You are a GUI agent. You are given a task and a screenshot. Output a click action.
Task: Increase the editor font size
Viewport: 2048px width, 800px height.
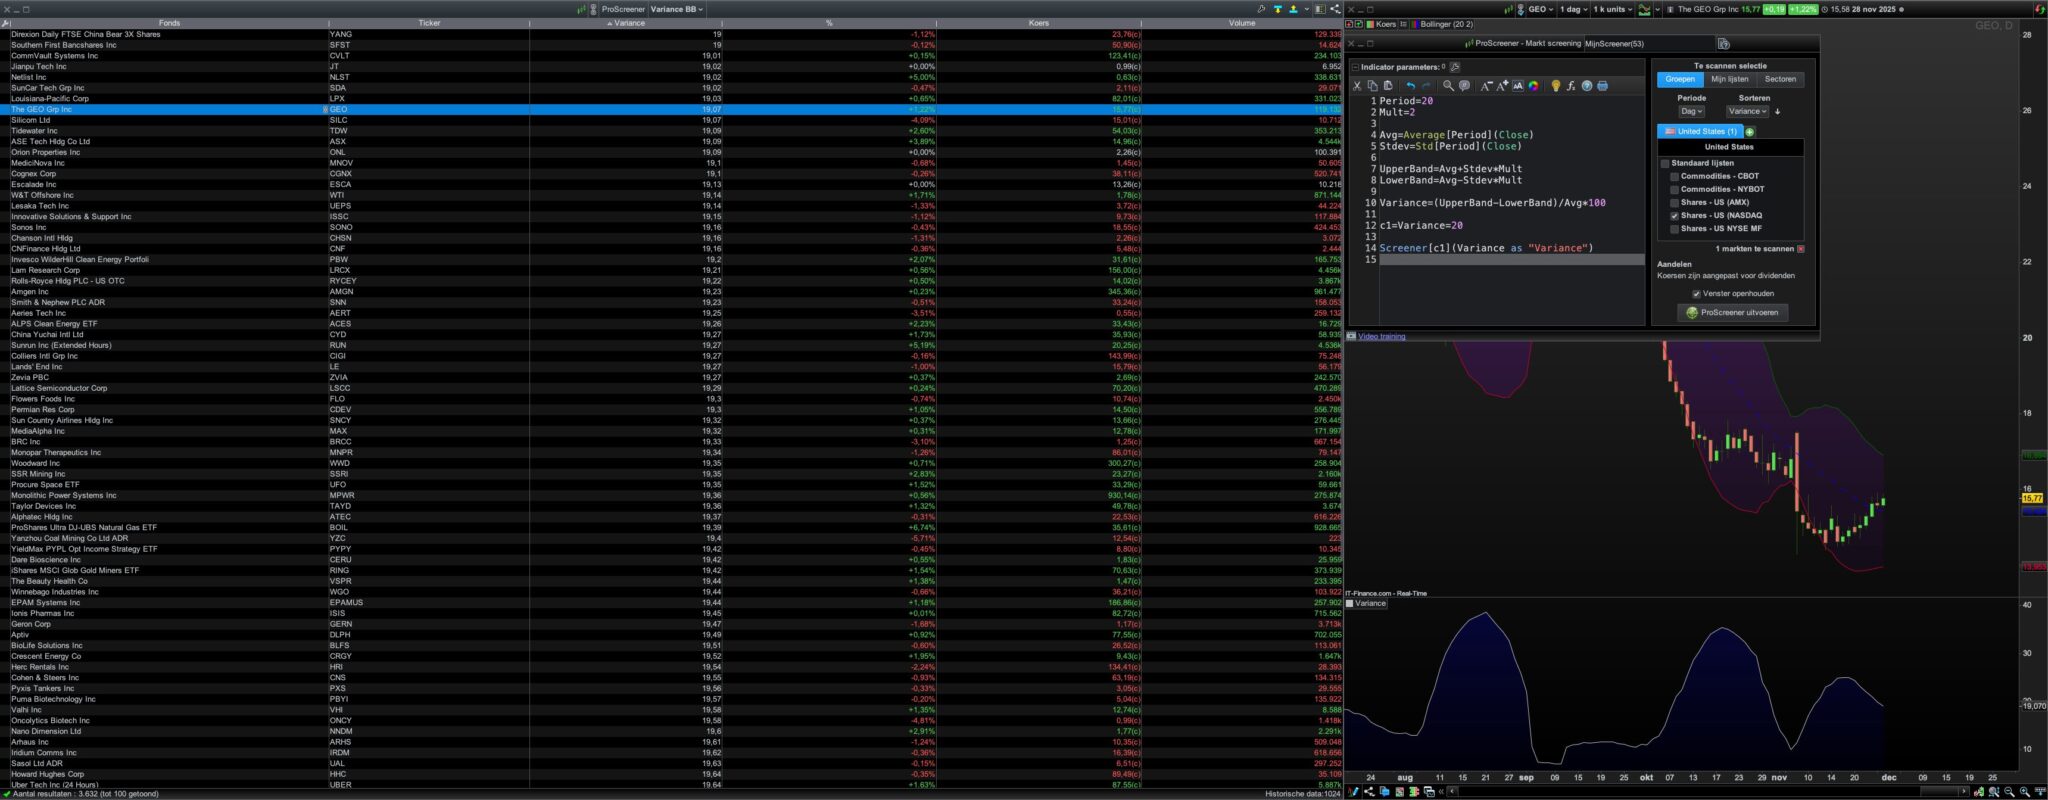(x=1503, y=86)
